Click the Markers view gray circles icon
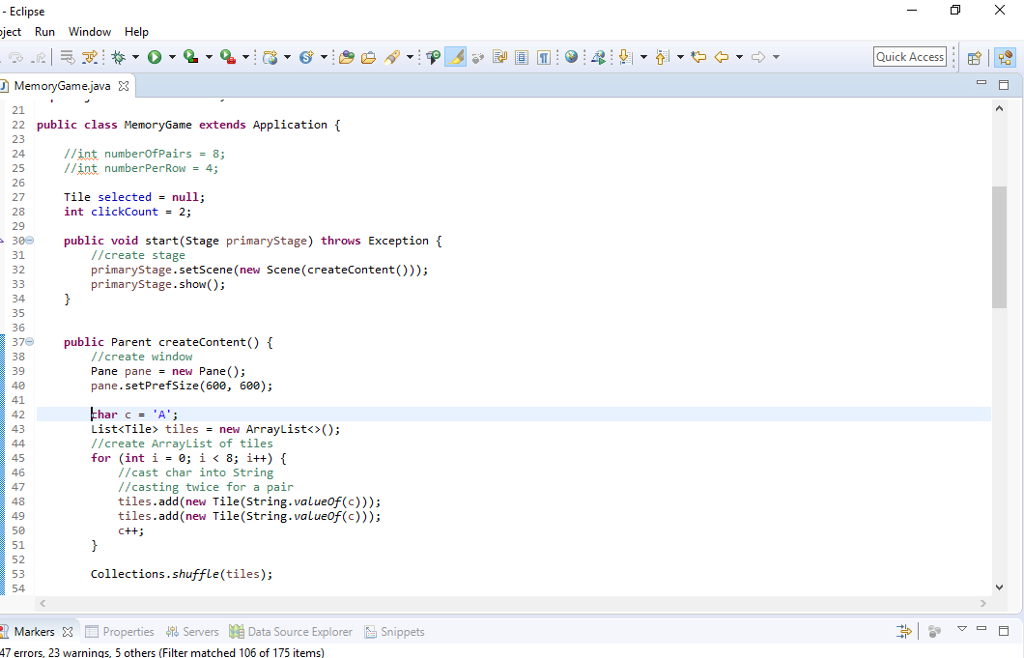The height and width of the screenshot is (658, 1024). point(935,631)
